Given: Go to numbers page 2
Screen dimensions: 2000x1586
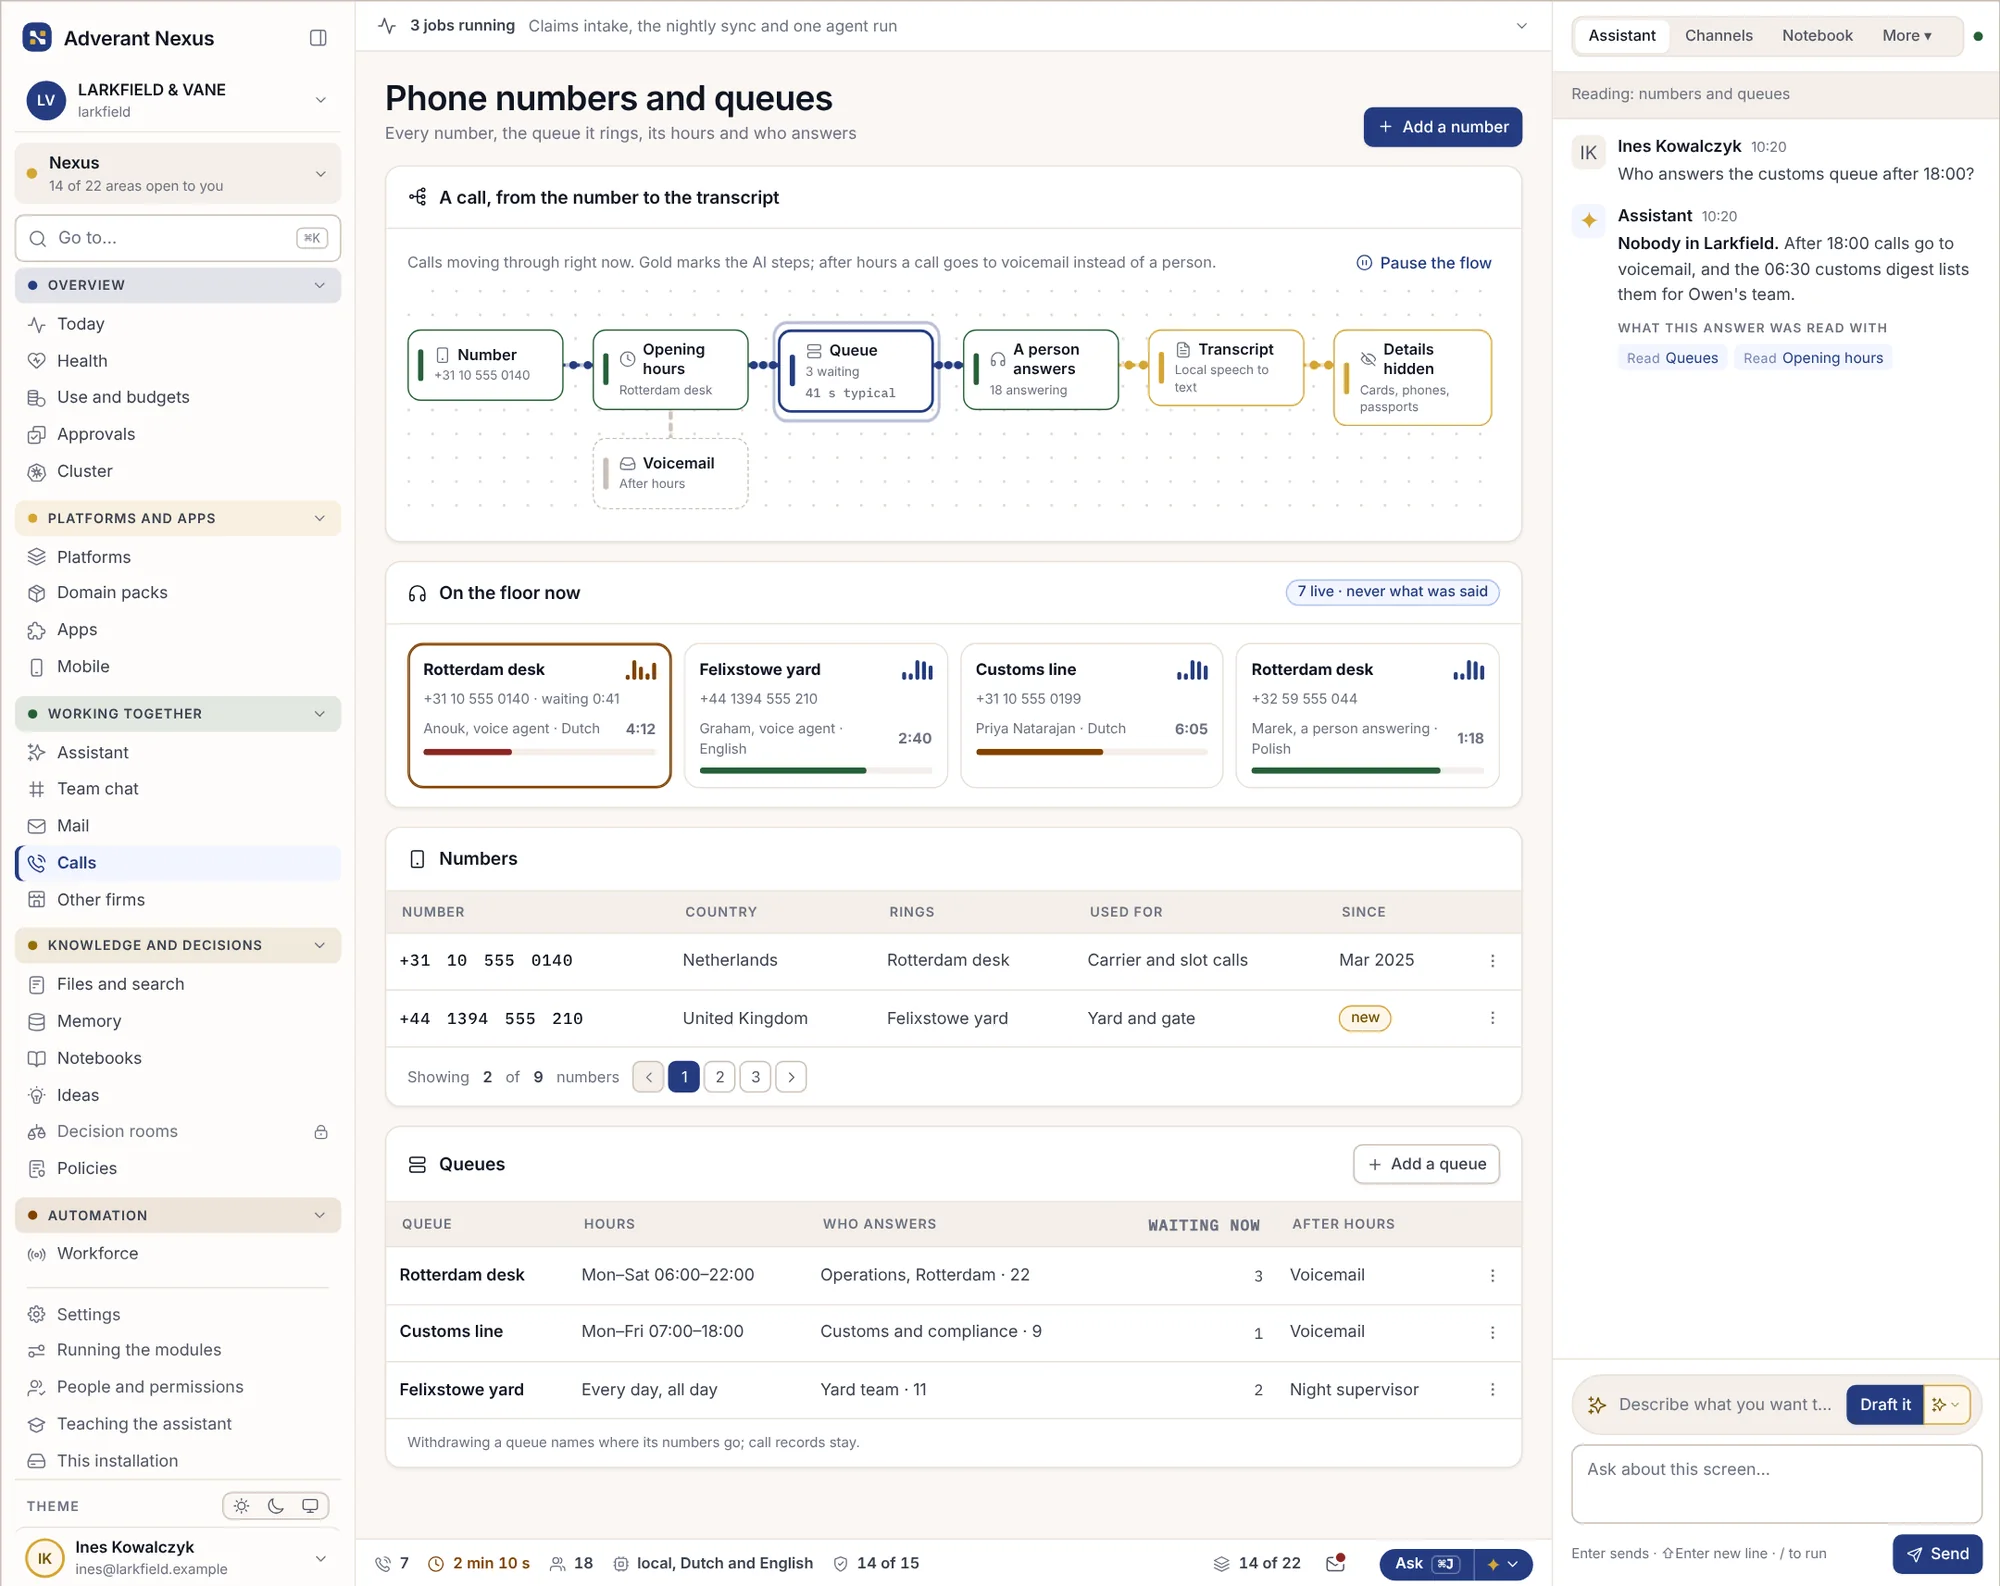Looking at the screenshot, I should pyautogui.click(x=719, y=1077).
